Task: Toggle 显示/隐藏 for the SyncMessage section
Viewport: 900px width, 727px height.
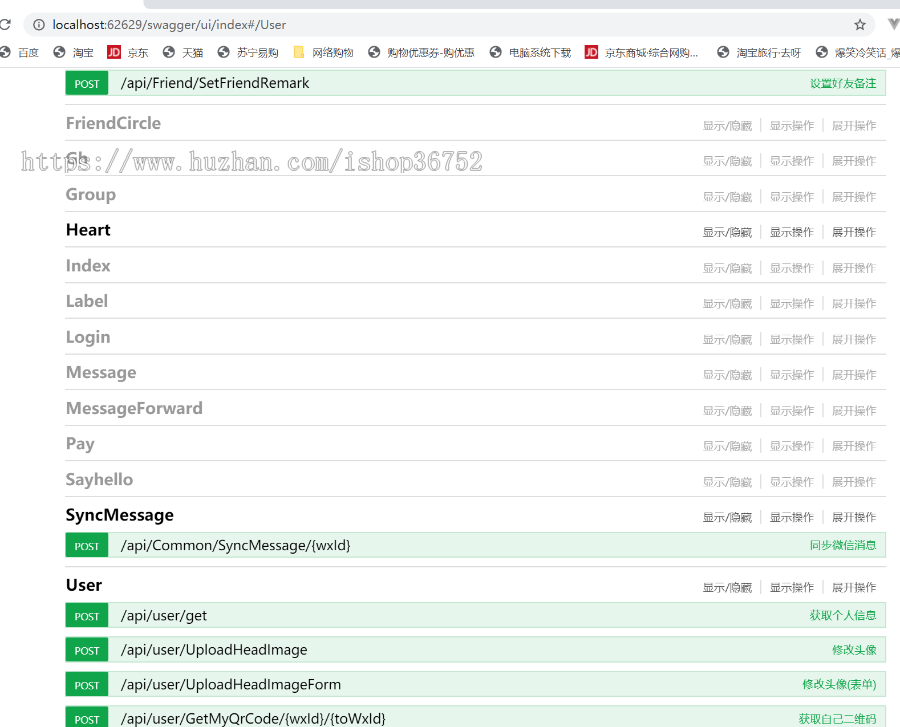Action: pos(727,517)
